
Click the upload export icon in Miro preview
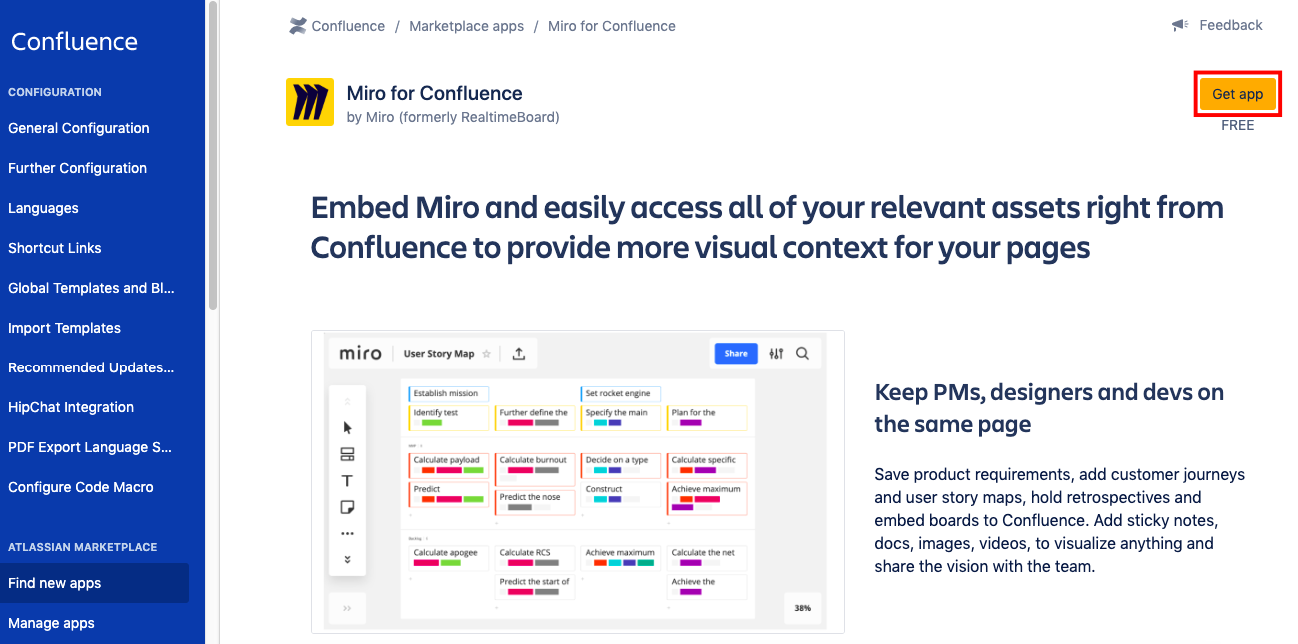(x=519, y=353)
